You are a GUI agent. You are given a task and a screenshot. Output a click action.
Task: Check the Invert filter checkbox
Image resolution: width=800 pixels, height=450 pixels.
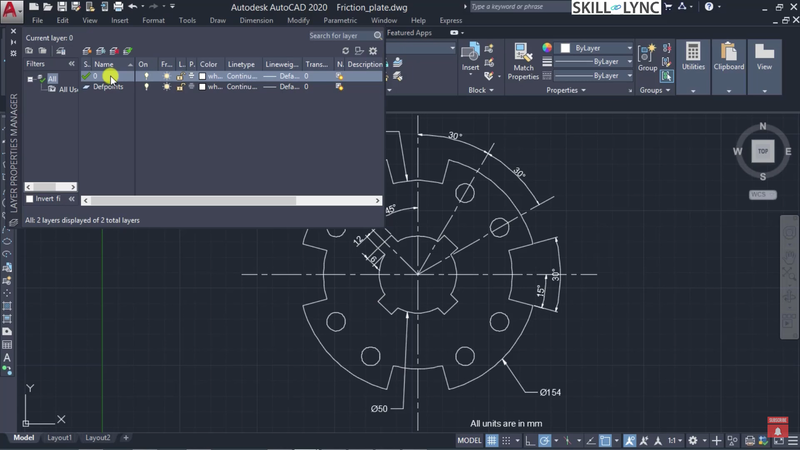pyautogui.click(x=30, y=199)
